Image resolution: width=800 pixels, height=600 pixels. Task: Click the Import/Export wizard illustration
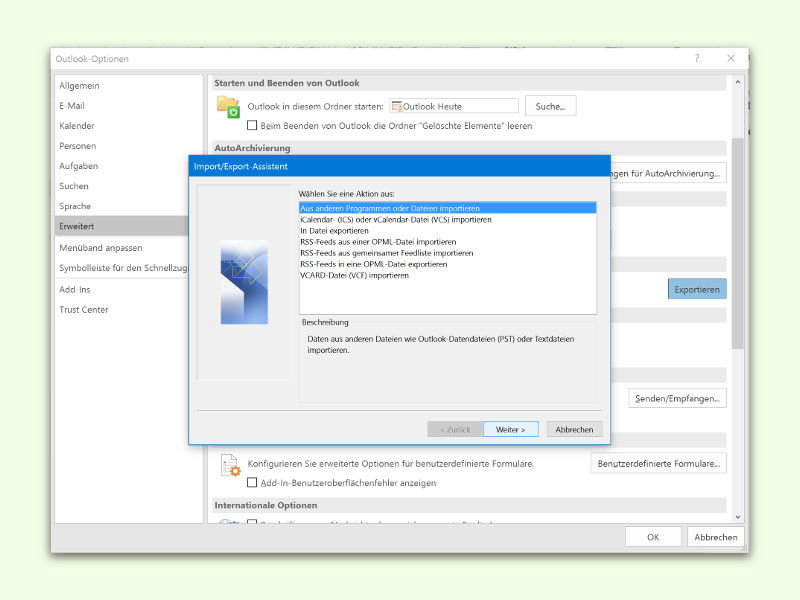(x=244, y=282)
